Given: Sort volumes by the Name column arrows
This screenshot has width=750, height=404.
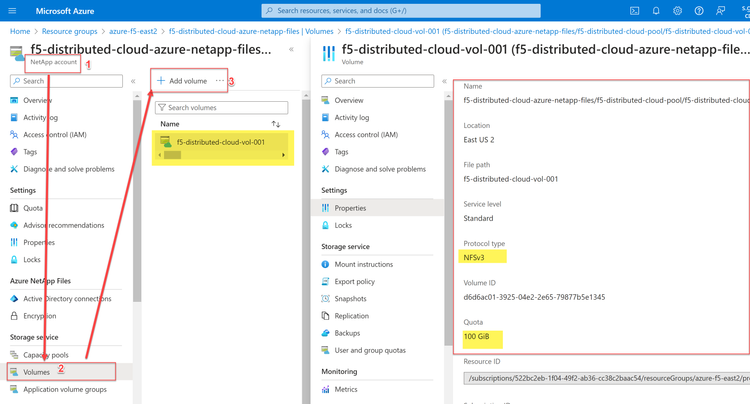Looking at the screenshot, I should (276, 124).
